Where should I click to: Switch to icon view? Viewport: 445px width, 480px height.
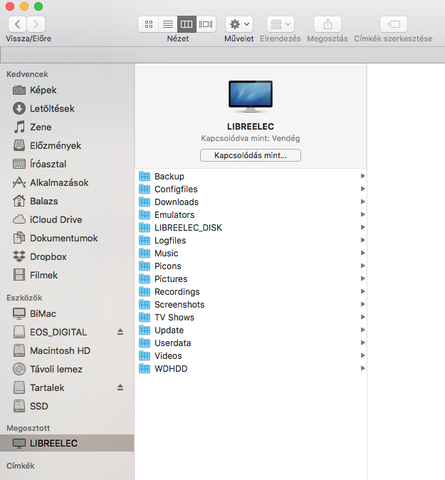coord(149,24)
